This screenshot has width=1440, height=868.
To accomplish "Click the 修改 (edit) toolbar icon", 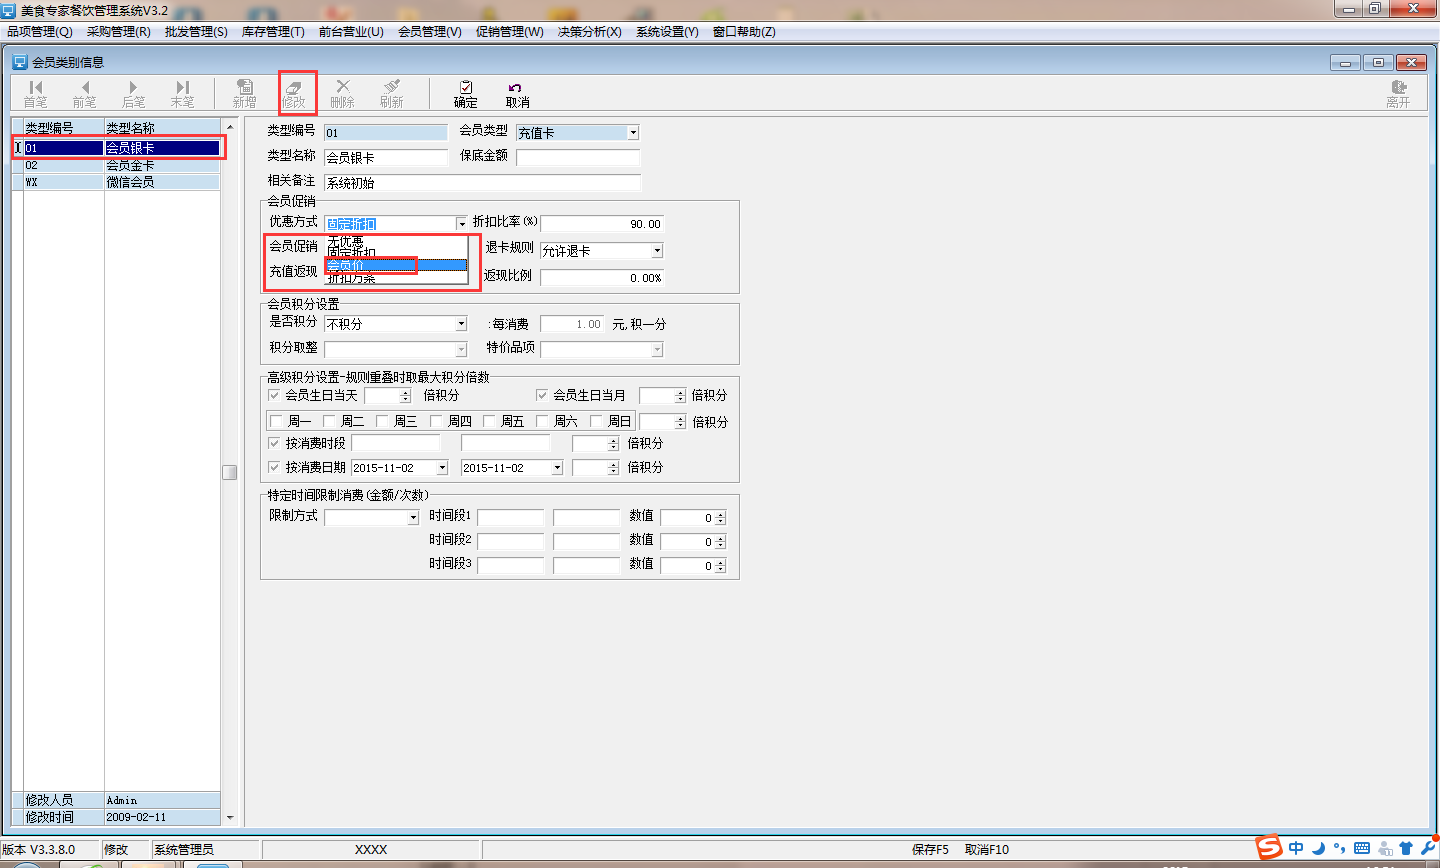I will pos(294,93).
